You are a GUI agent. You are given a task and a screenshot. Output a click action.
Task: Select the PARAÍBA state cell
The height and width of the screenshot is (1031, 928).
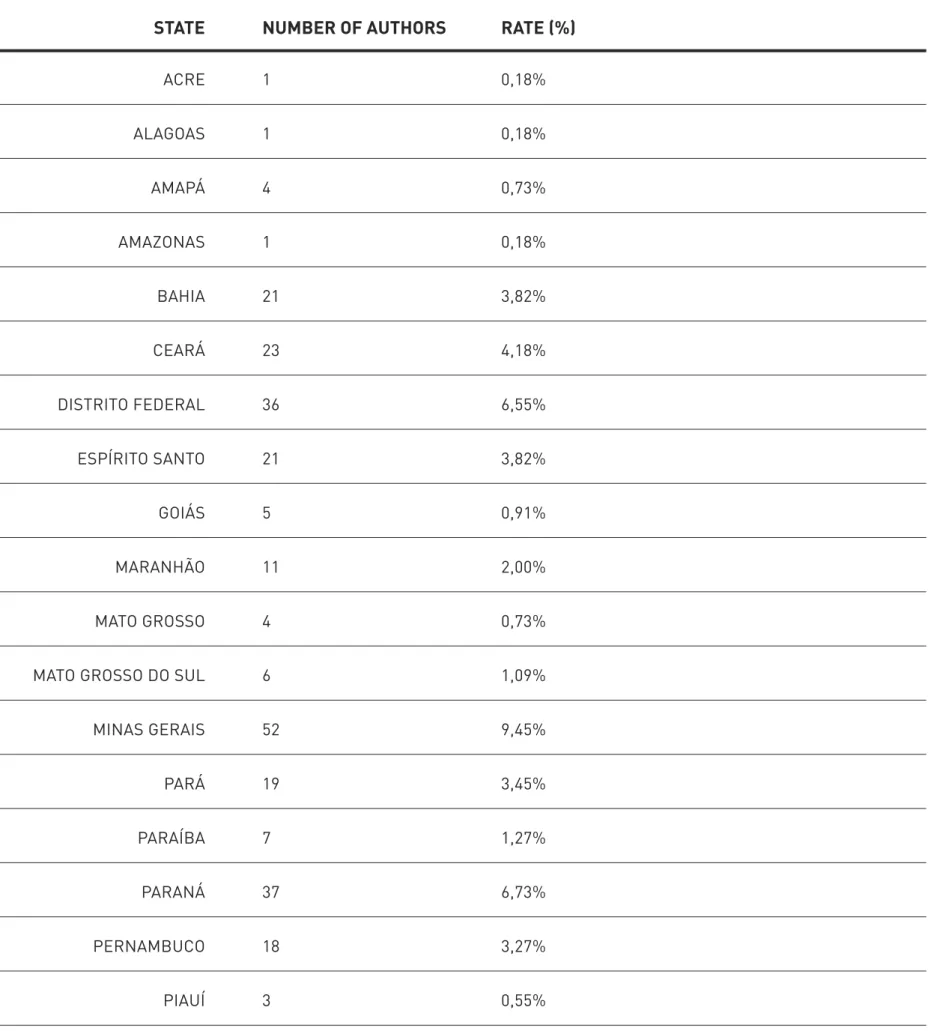click(171, 838)
